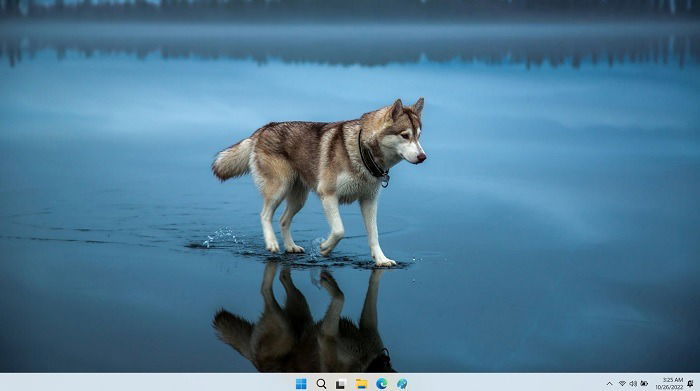Click the husky's reflection in the water
This screenshot has width=700, height=391.
point(303,319)
